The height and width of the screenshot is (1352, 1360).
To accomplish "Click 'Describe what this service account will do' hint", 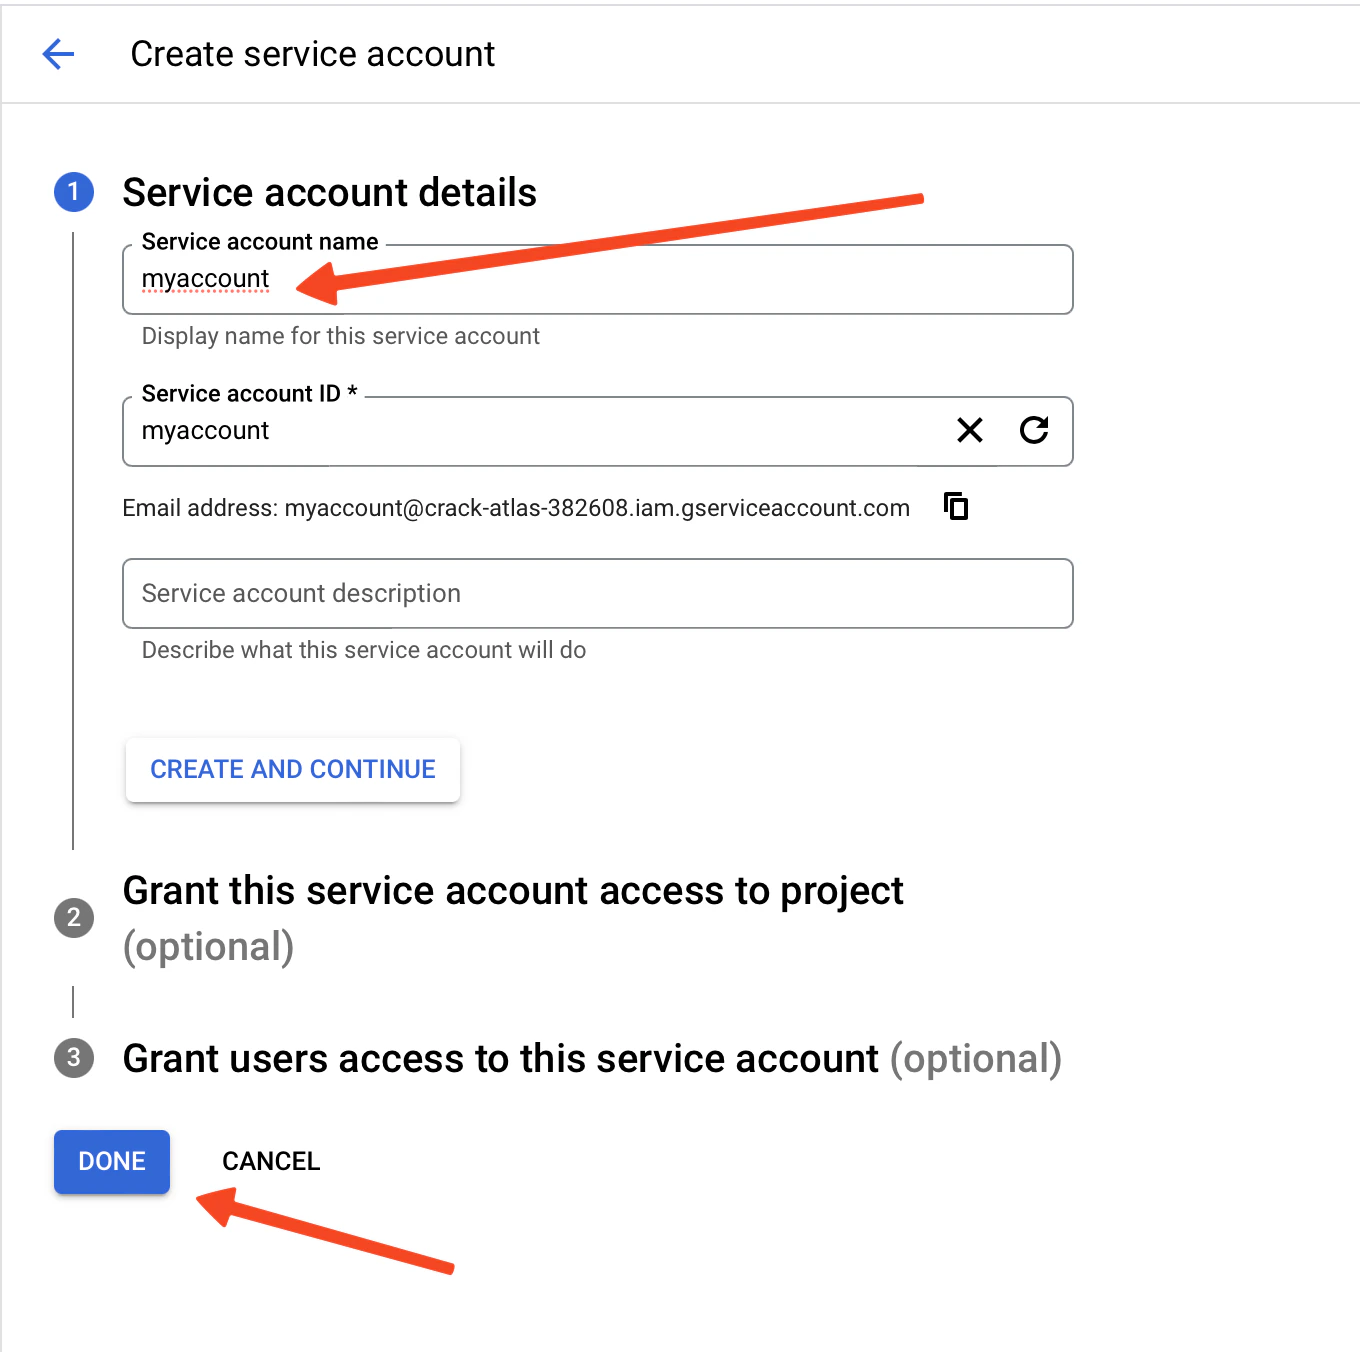I will click(364, 650).
